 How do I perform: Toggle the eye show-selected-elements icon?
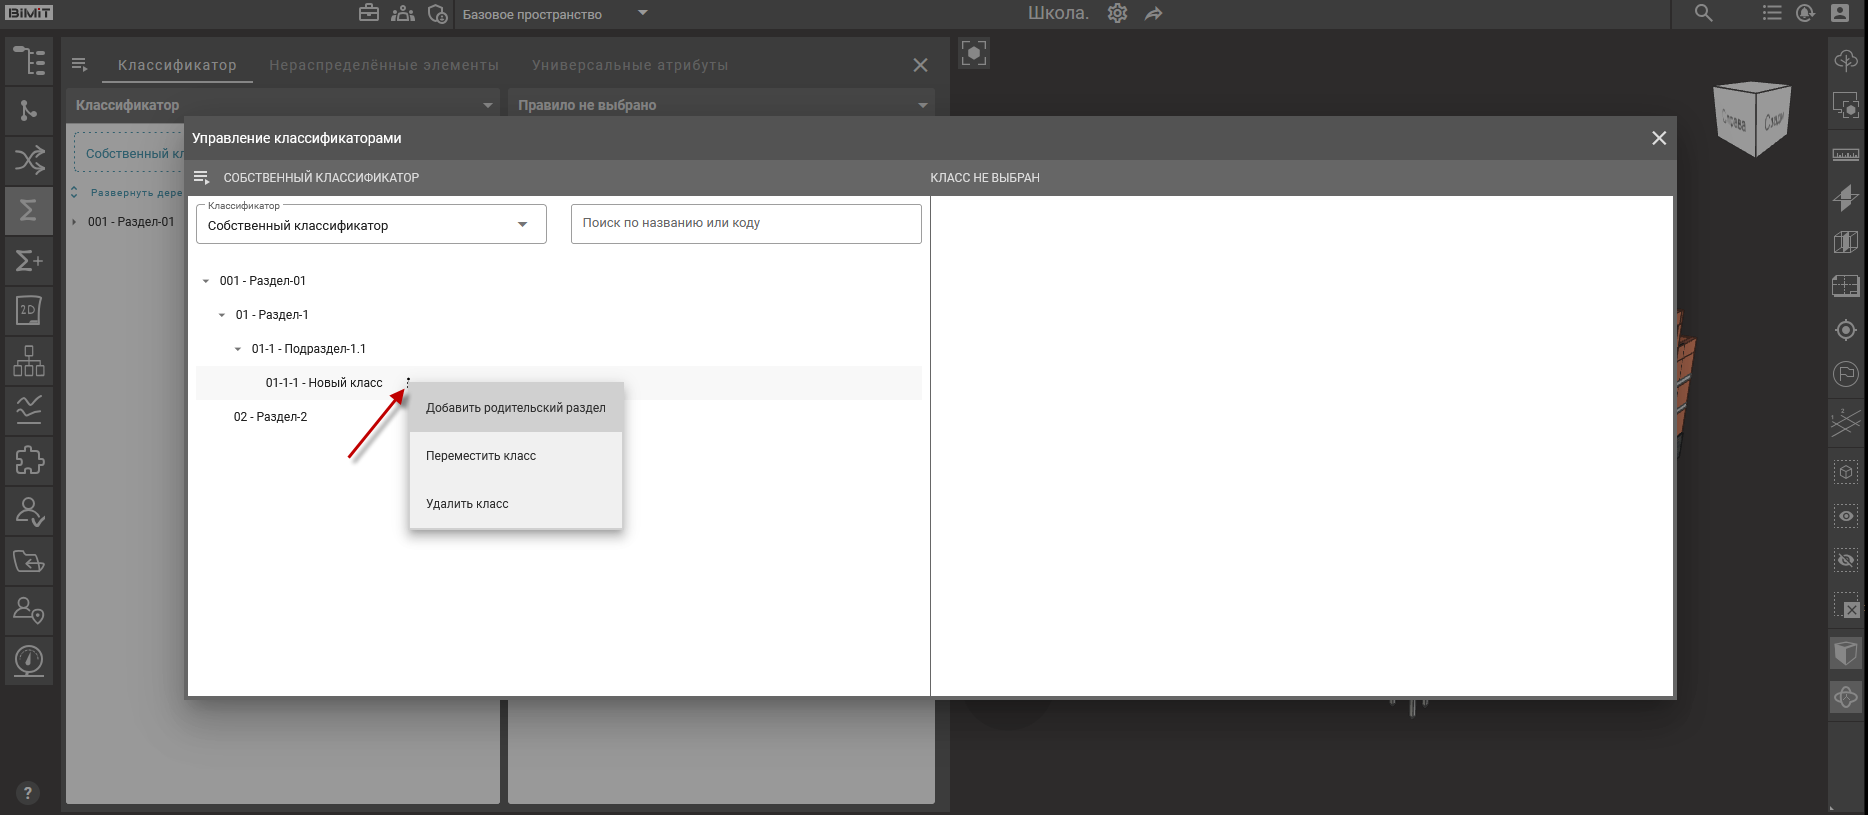(x=1845, y=516)
